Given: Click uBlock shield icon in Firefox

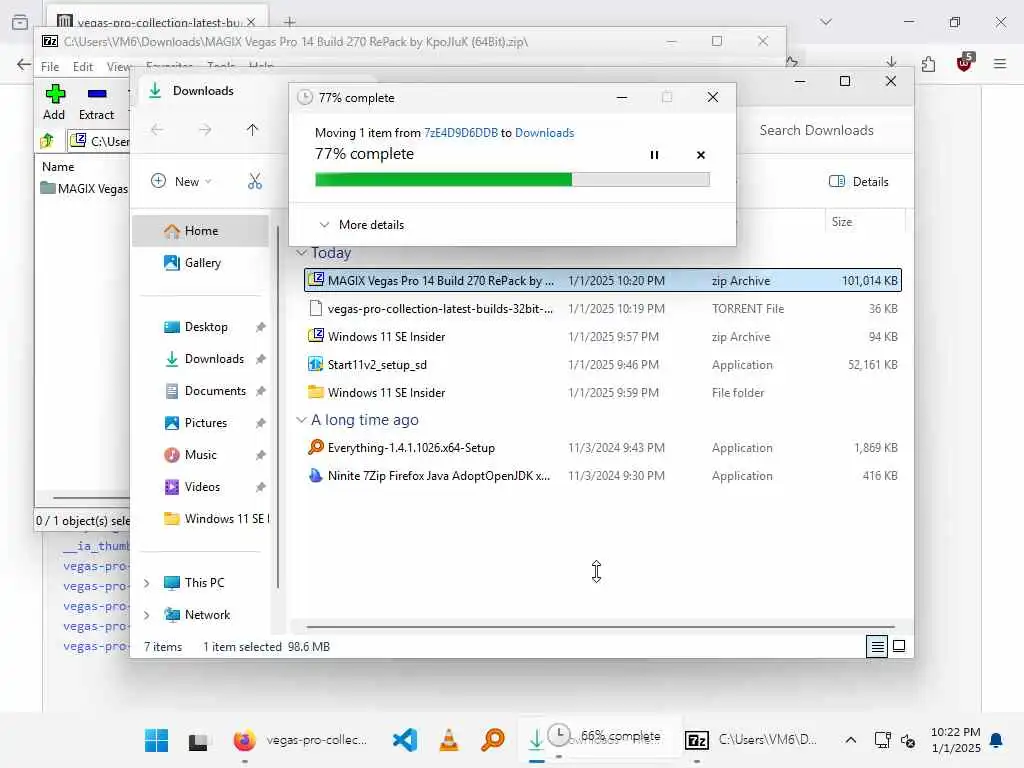Looking at the screenshot, I should tap(965, 63).
